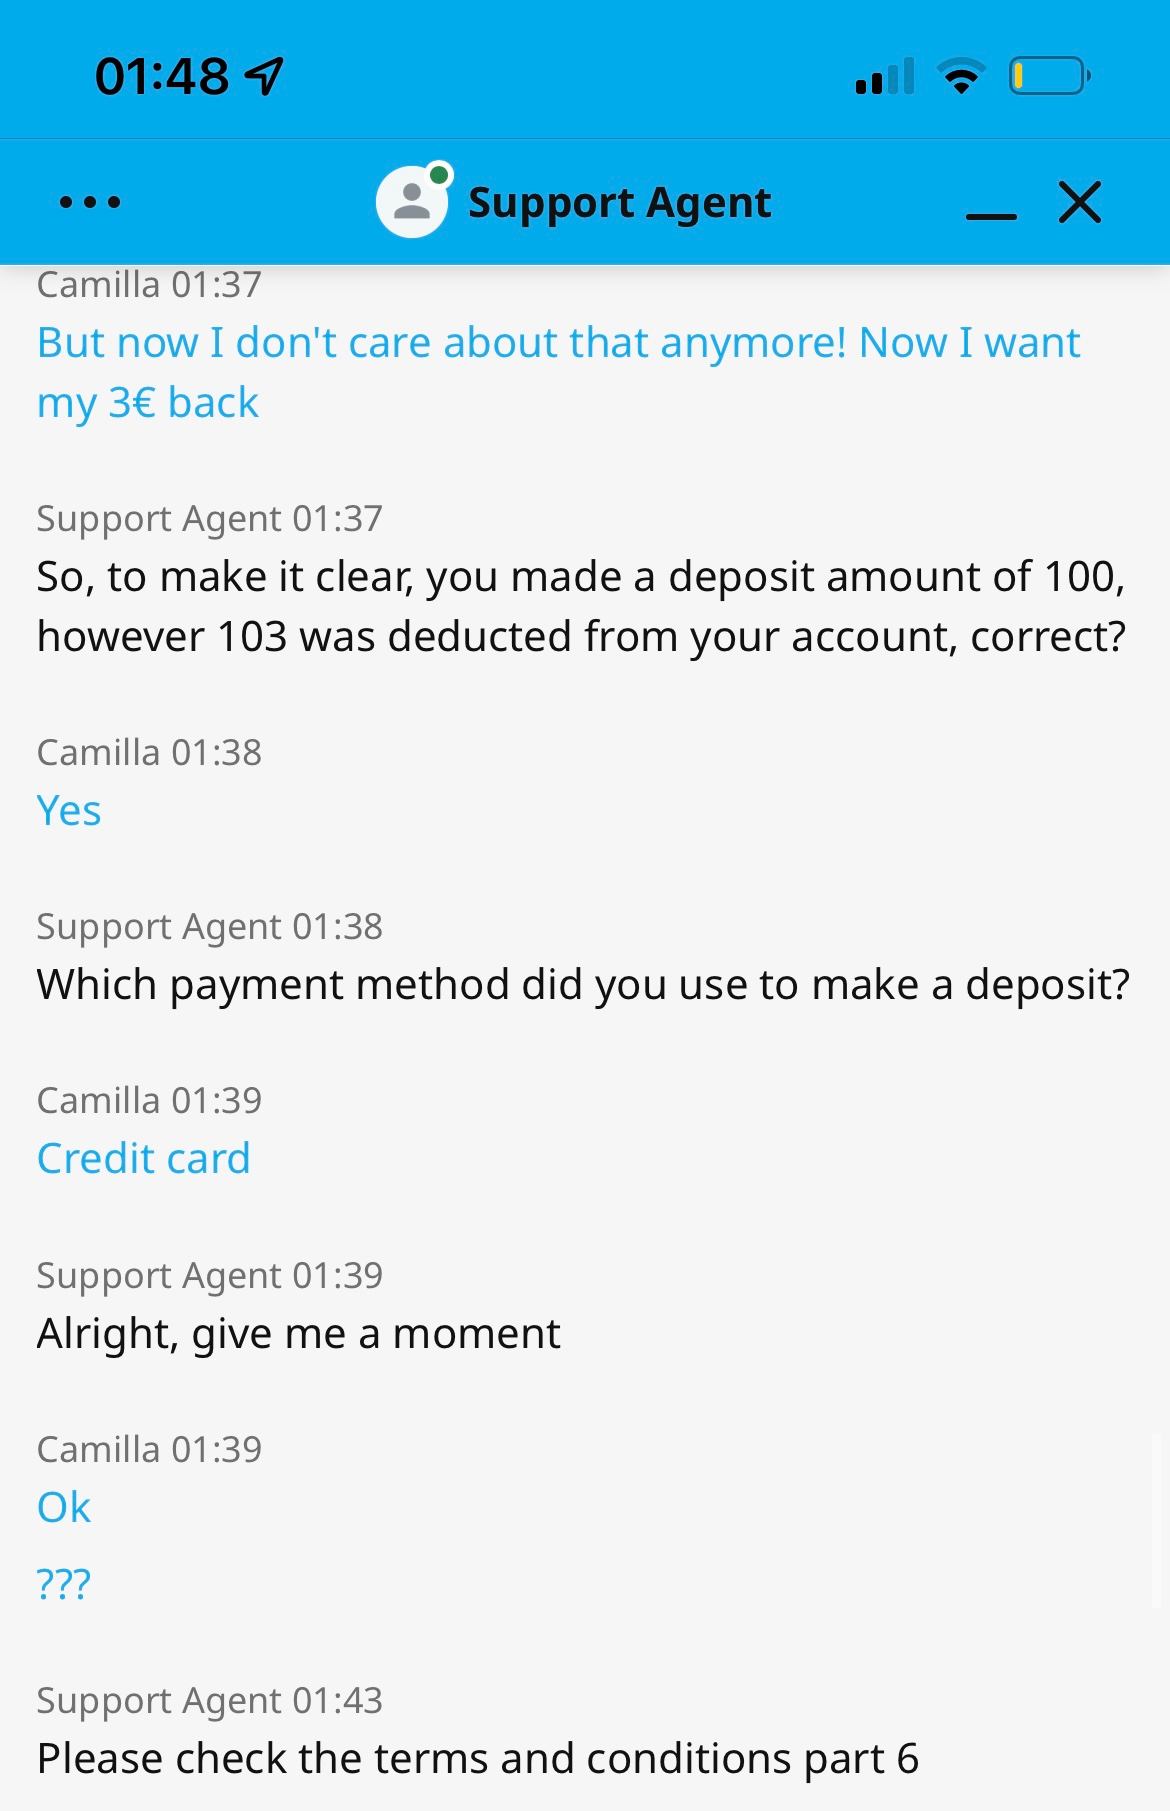
Task: Tap the 01:48 clock in status bar
Action: 162,76
